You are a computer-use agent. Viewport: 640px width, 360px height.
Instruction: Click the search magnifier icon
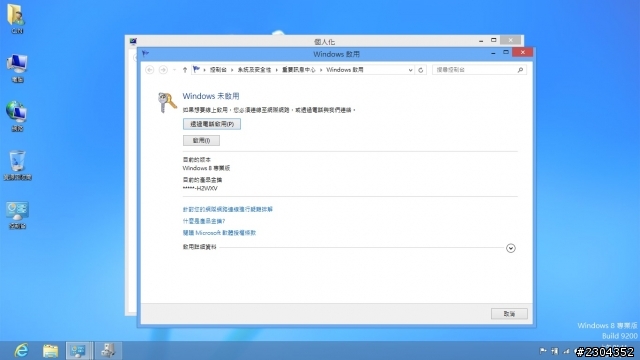(520, 70)
